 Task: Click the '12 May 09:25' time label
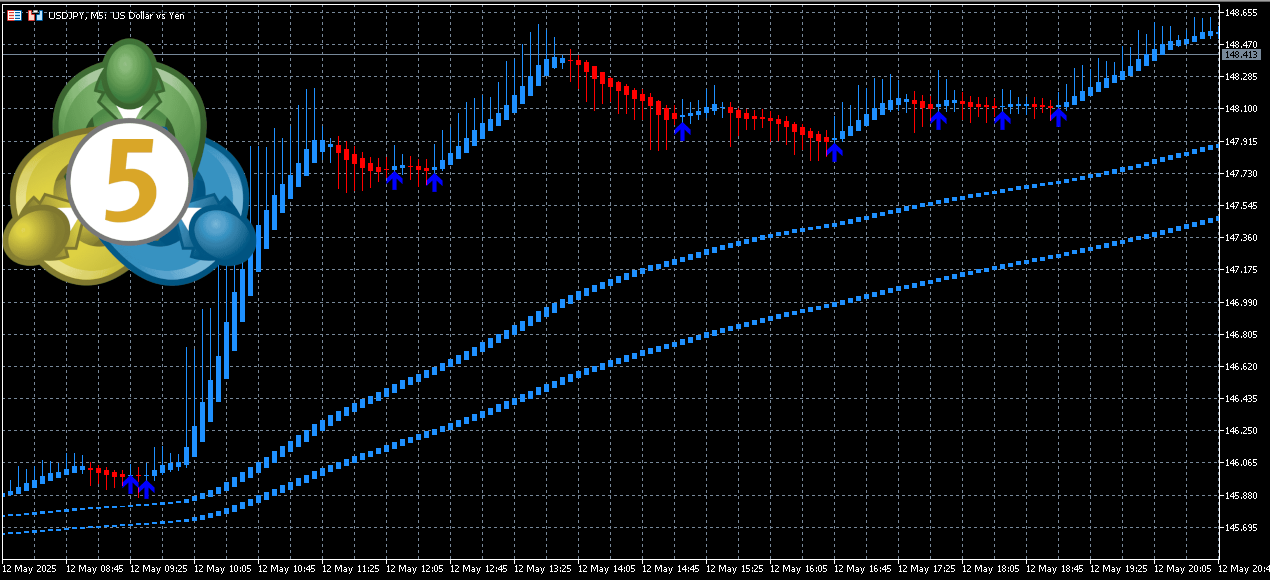[159, 569]
